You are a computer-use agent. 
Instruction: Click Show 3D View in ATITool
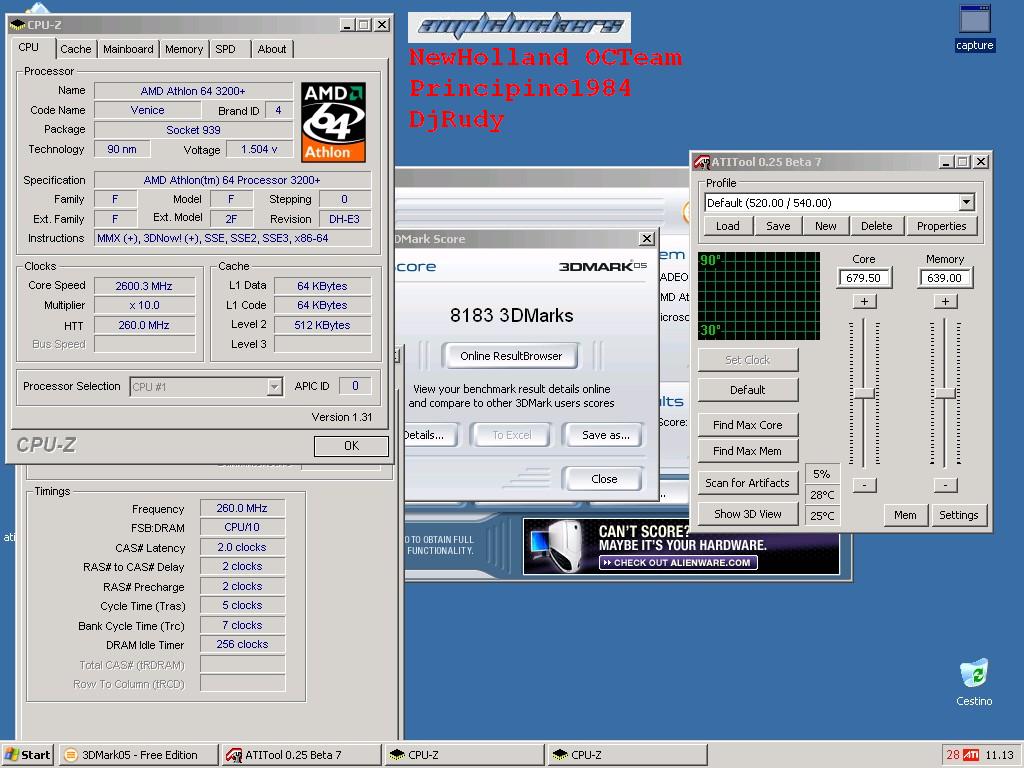748,514
